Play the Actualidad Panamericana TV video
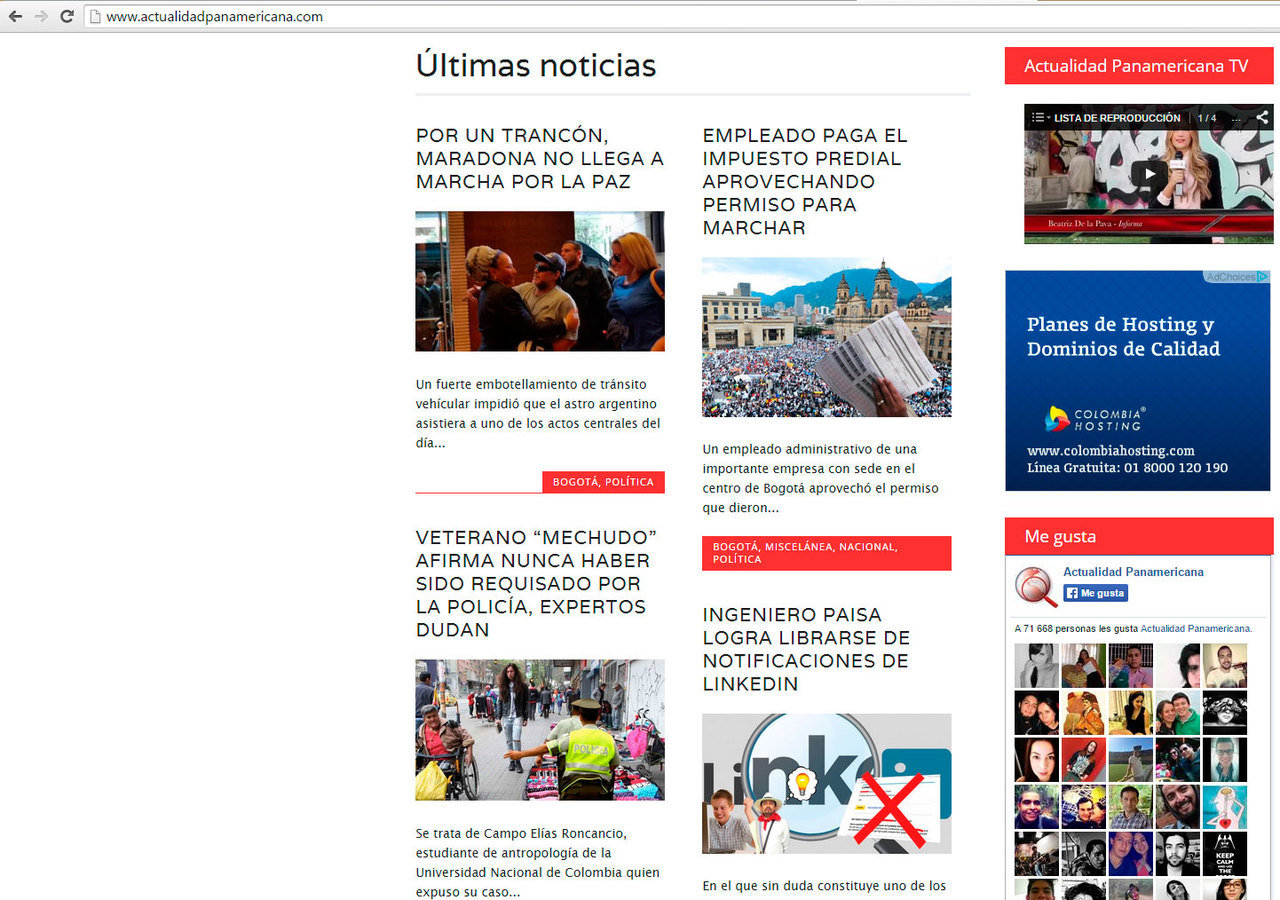Viewport: 1280px width, 900px height. [1149, 173]
